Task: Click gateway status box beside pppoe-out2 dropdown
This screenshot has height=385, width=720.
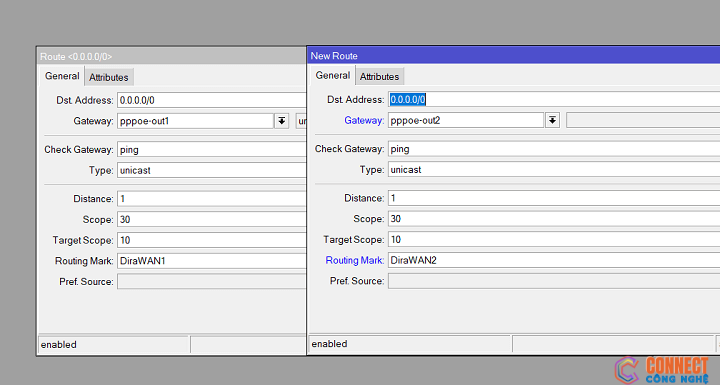Action: coord(643,120)
